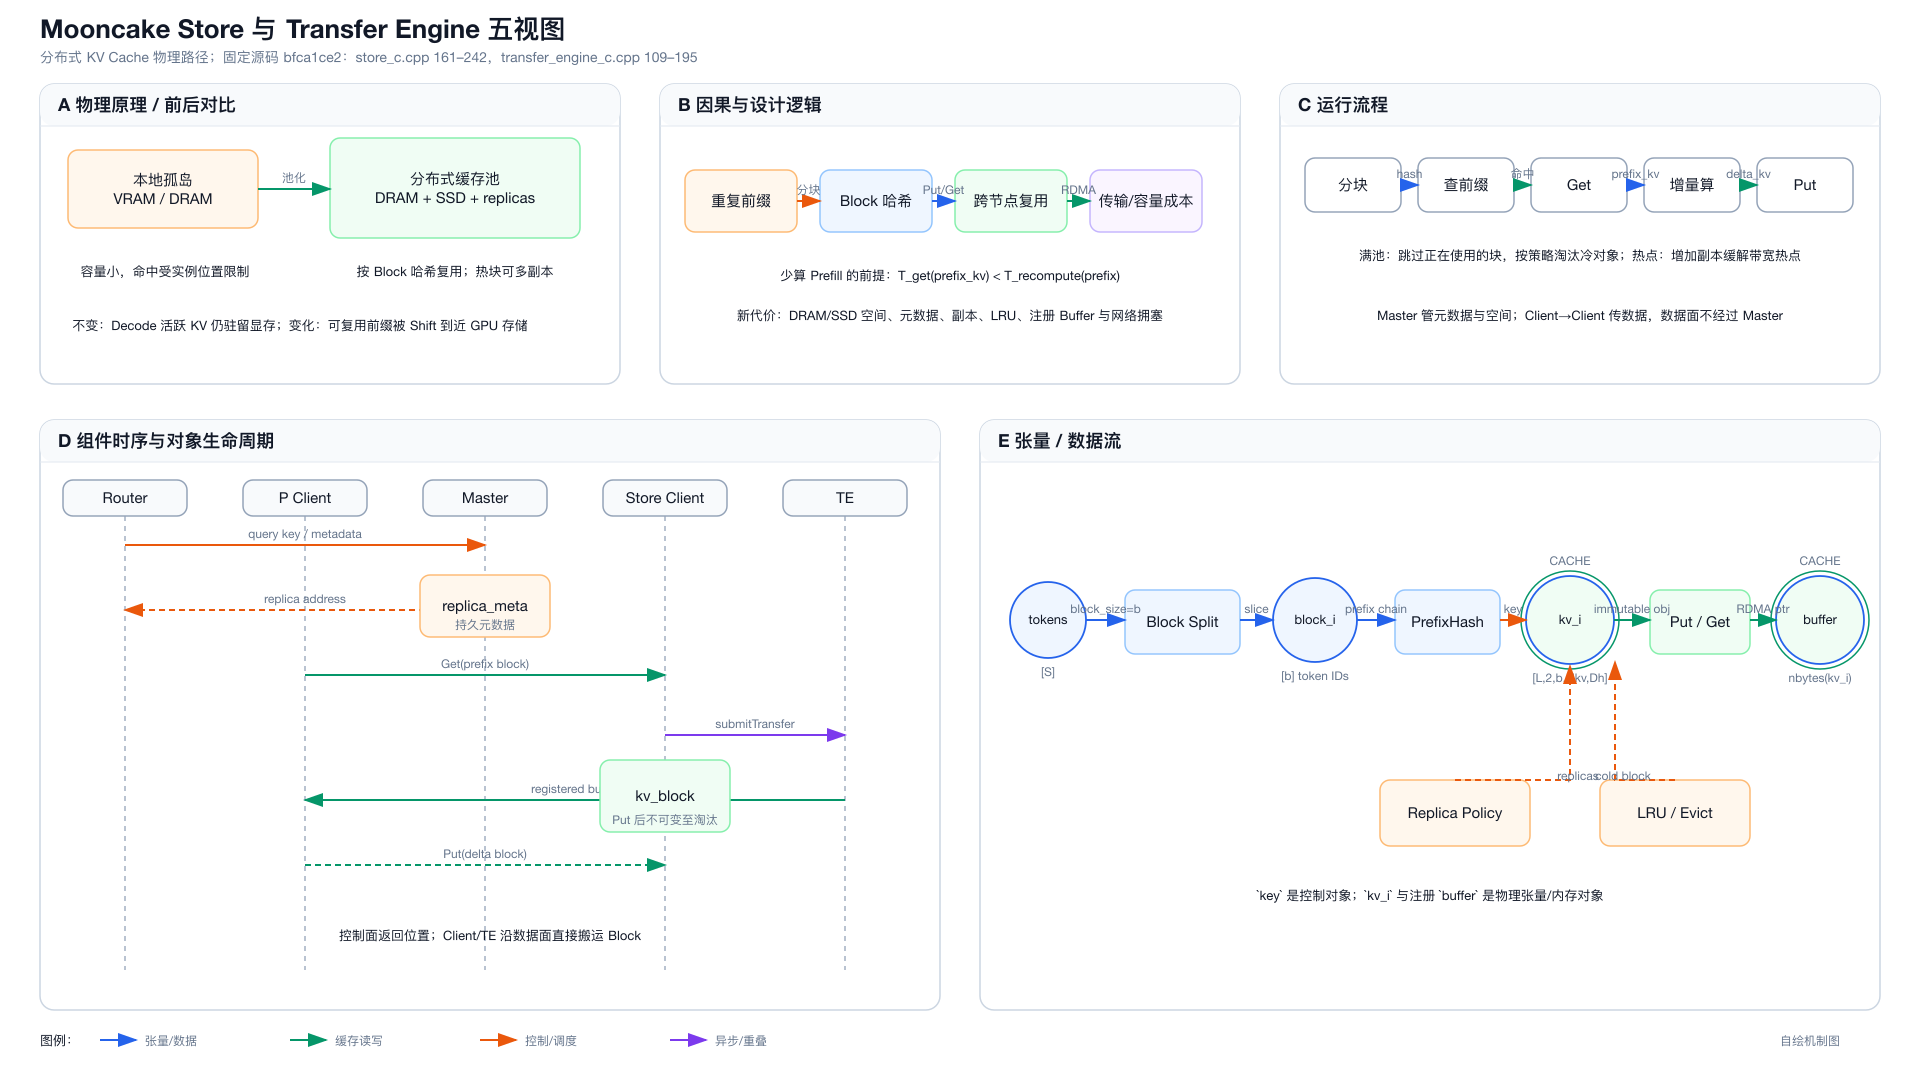
Task: Click the tokens circle node
Action: point(1048,620)
